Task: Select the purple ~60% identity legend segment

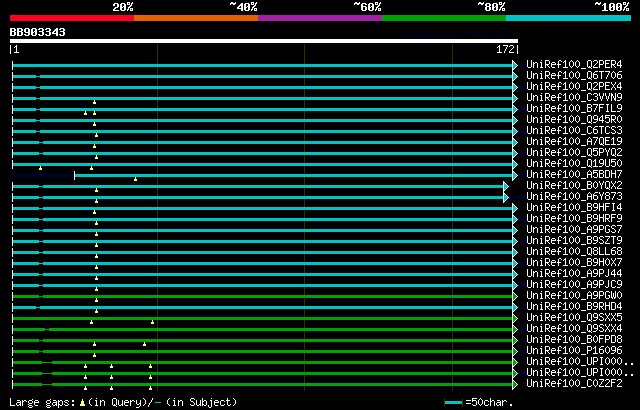Action: [320, 18]
